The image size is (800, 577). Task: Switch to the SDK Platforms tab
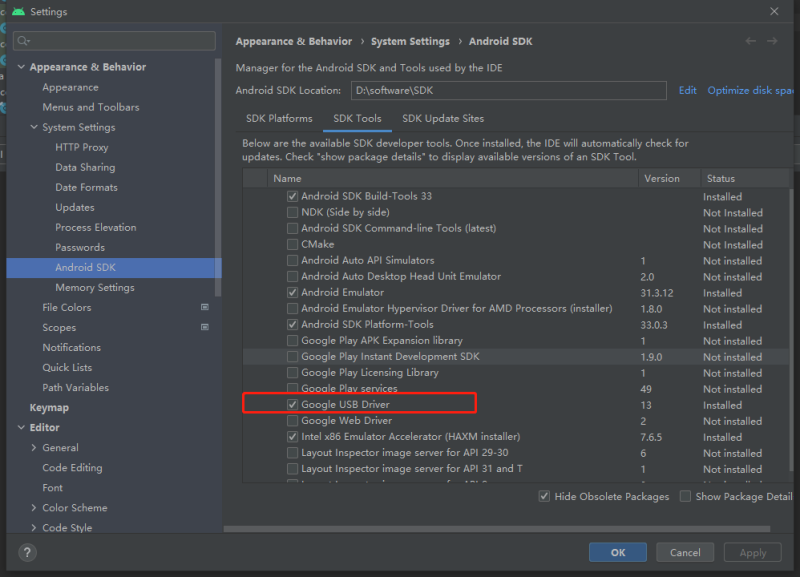point(279,118)
